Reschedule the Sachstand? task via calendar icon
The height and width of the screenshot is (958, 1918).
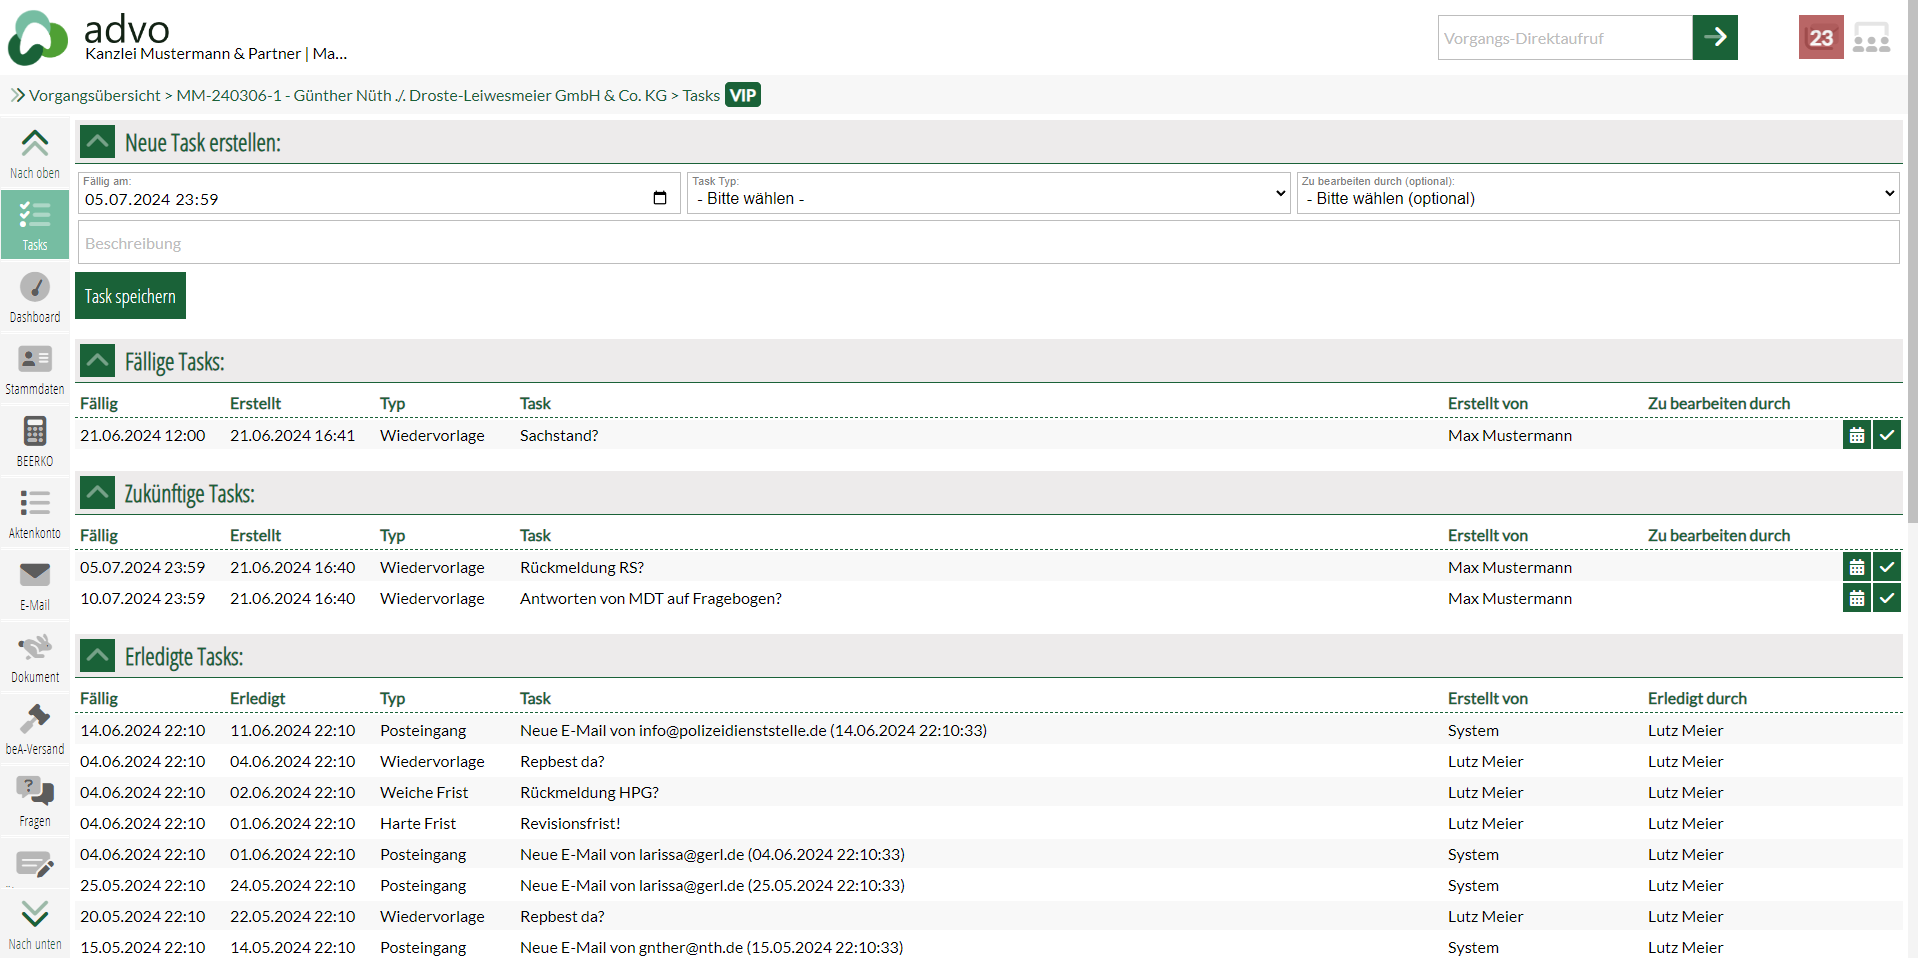[x=1856, y=435]
